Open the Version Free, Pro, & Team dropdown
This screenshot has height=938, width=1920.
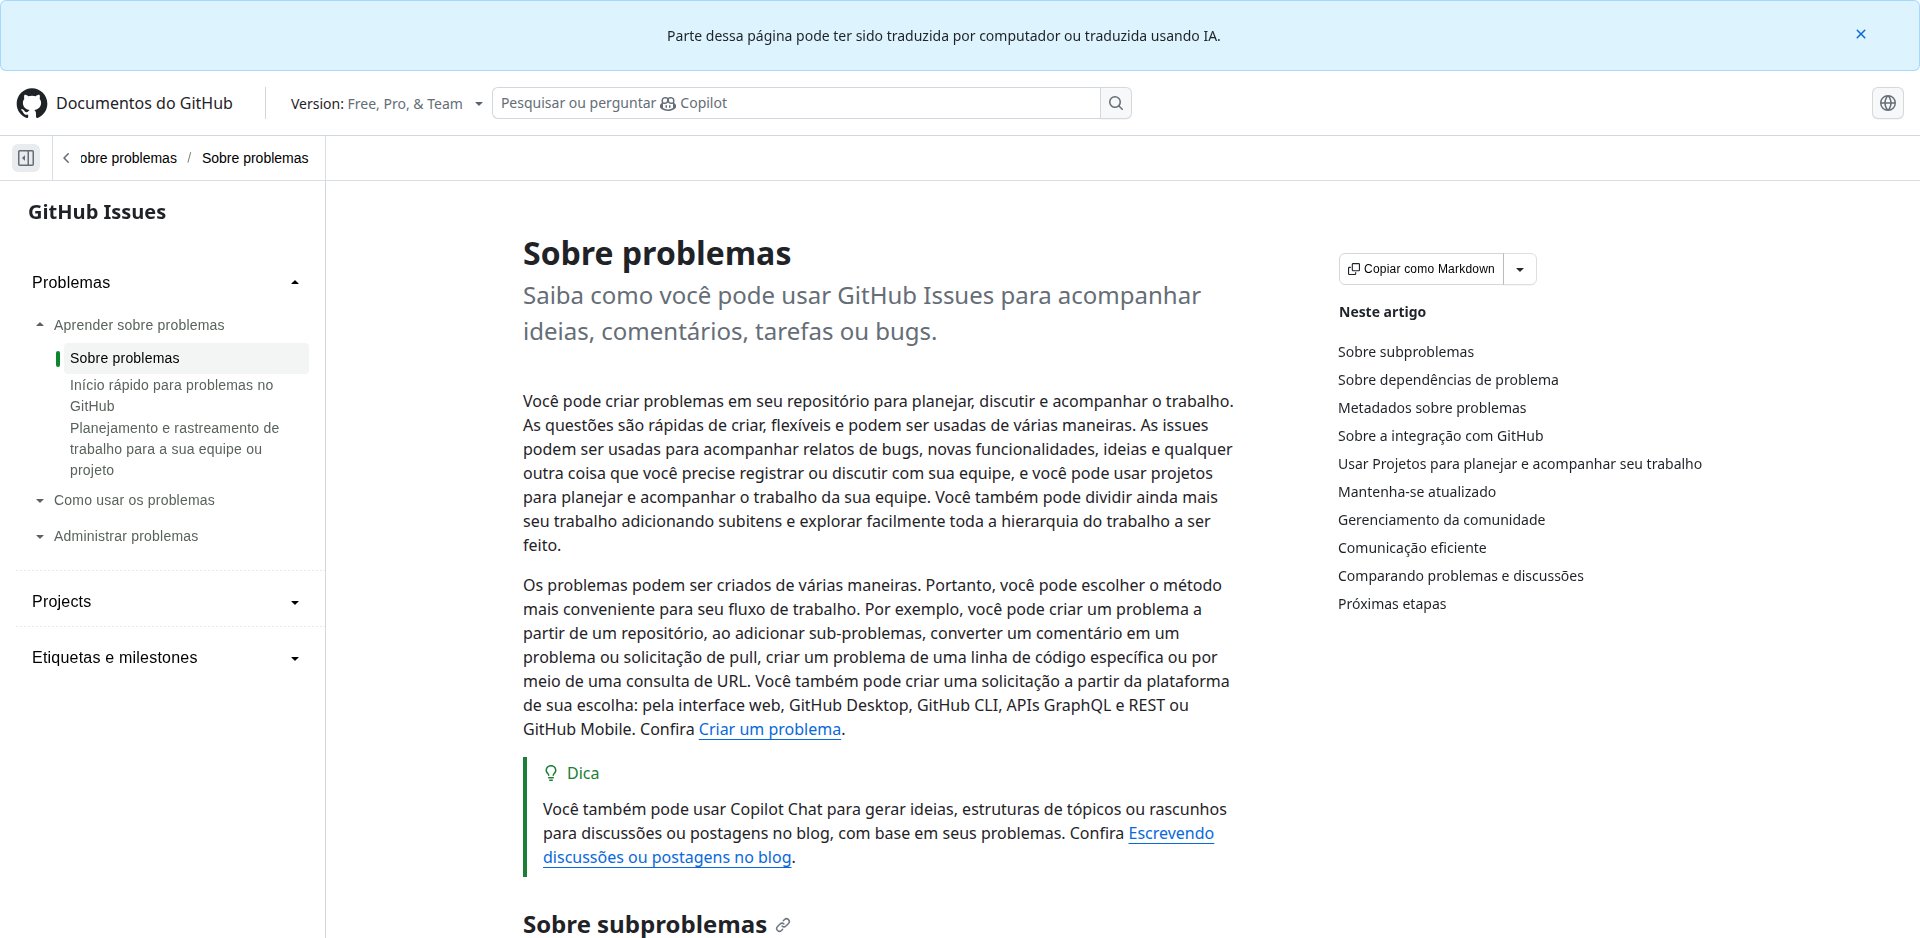coord(387,104)
